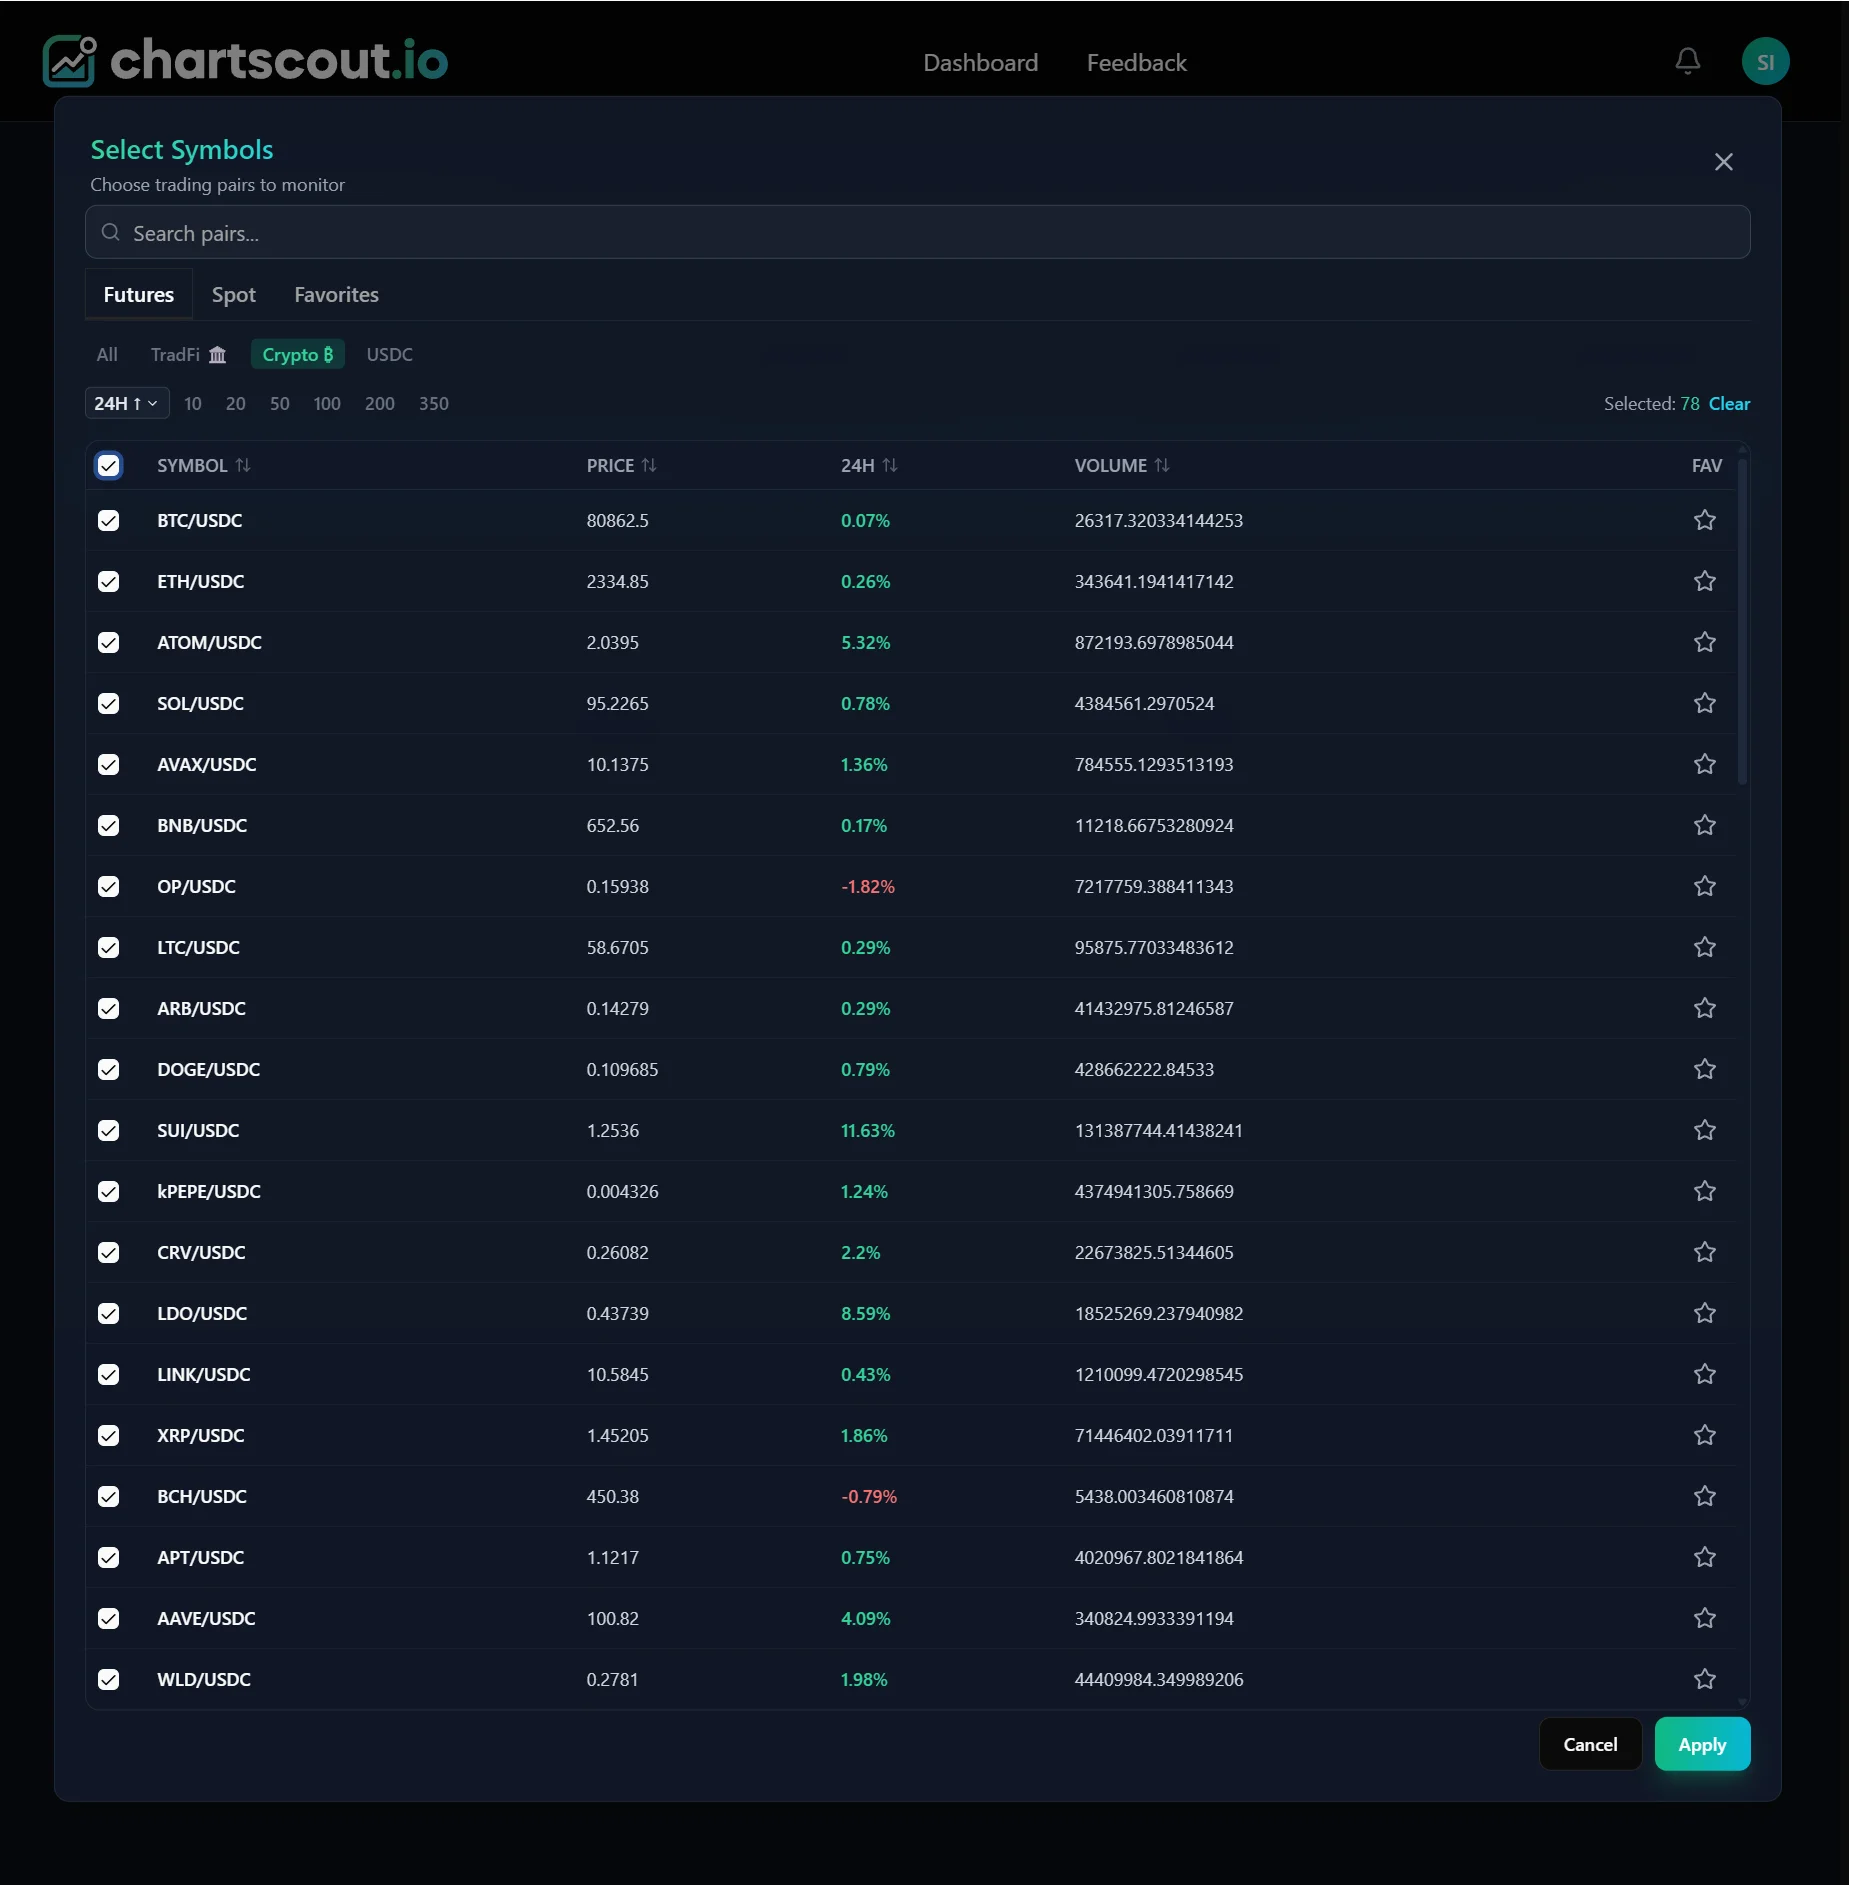Close the Select Symbols dialog
Screen dimensions: 1849x1885
tap(1723, 162)
